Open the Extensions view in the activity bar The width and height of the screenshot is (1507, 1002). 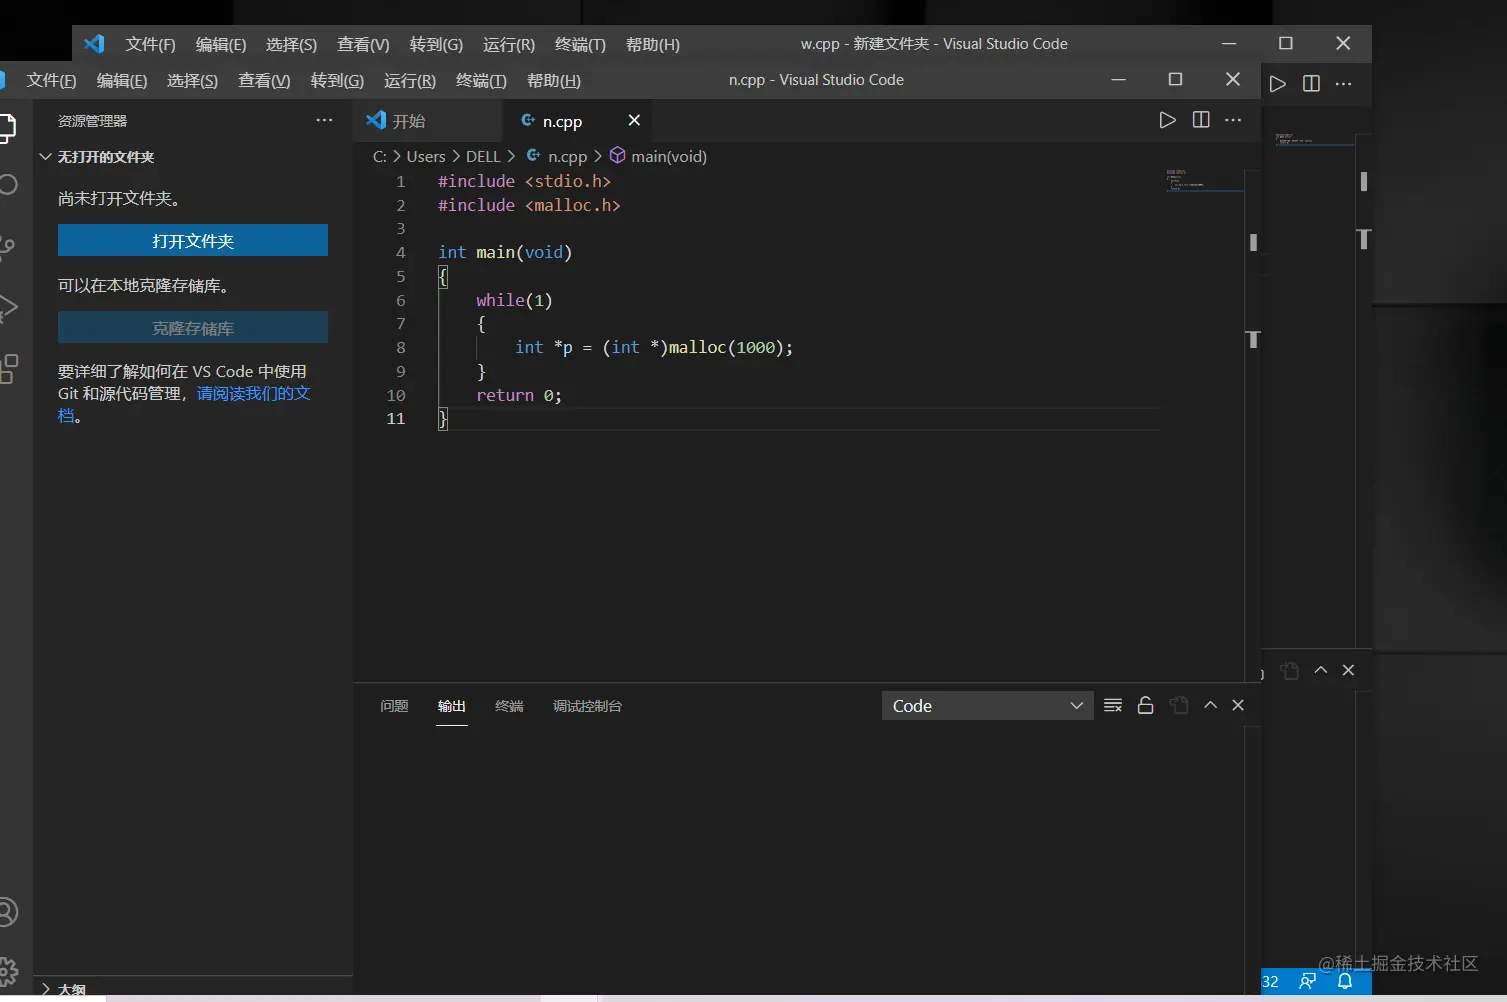[x=9, y=369]
